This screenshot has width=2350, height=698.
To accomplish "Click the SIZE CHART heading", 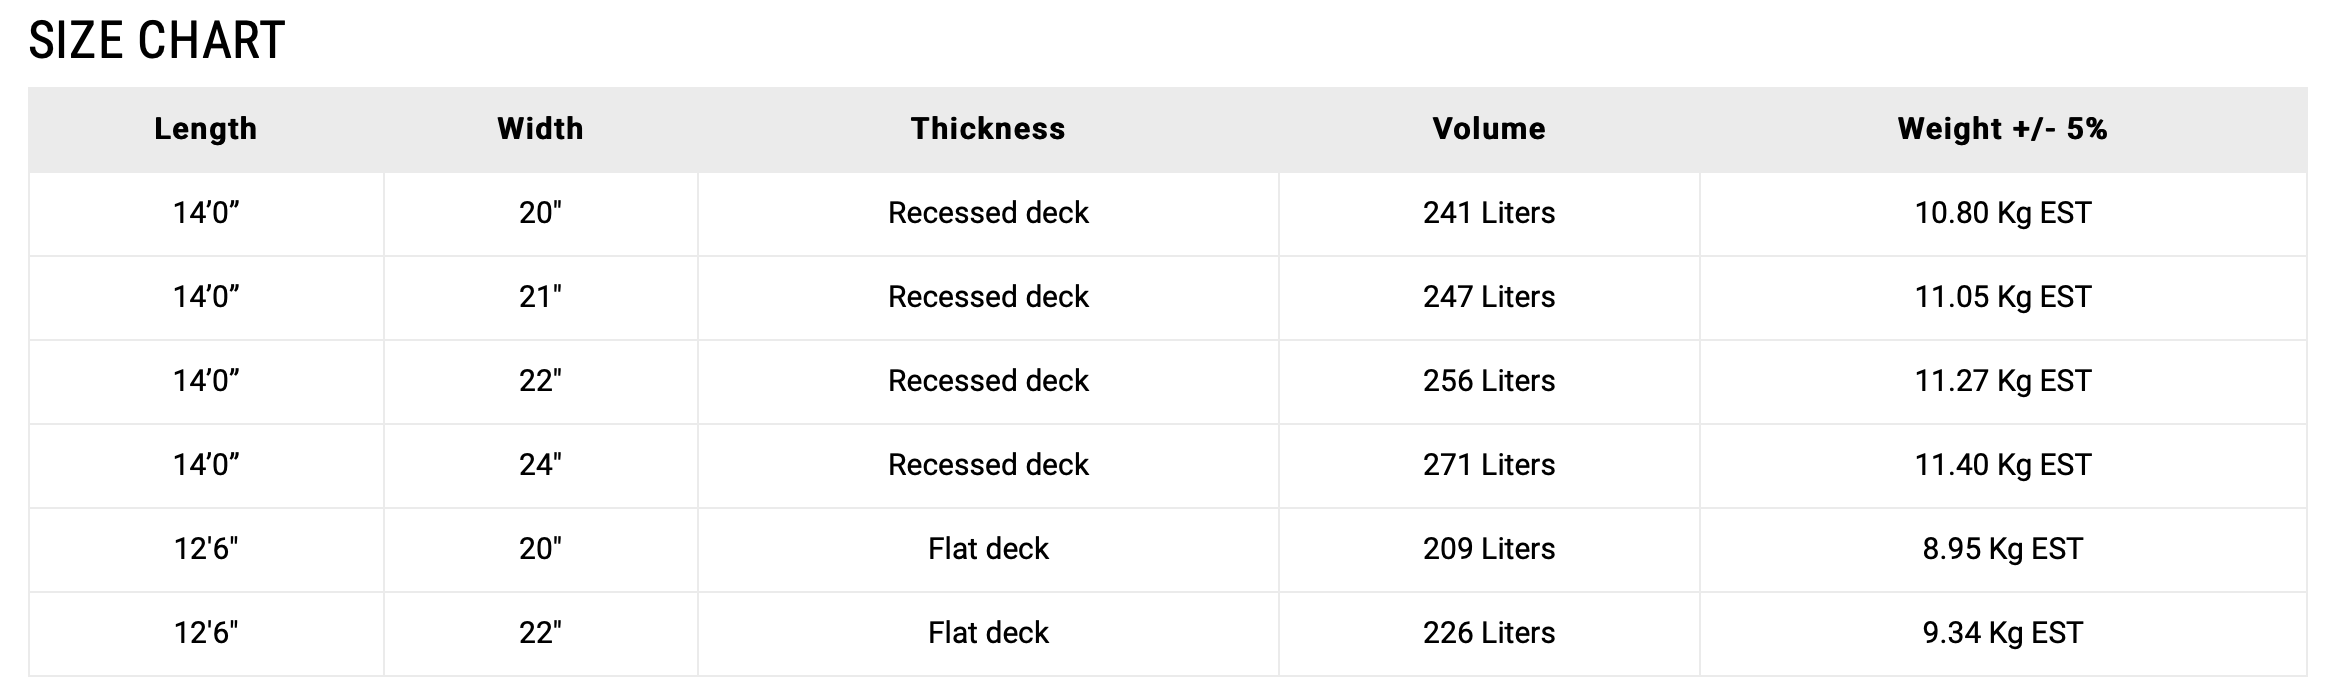I will click(157, 41).
